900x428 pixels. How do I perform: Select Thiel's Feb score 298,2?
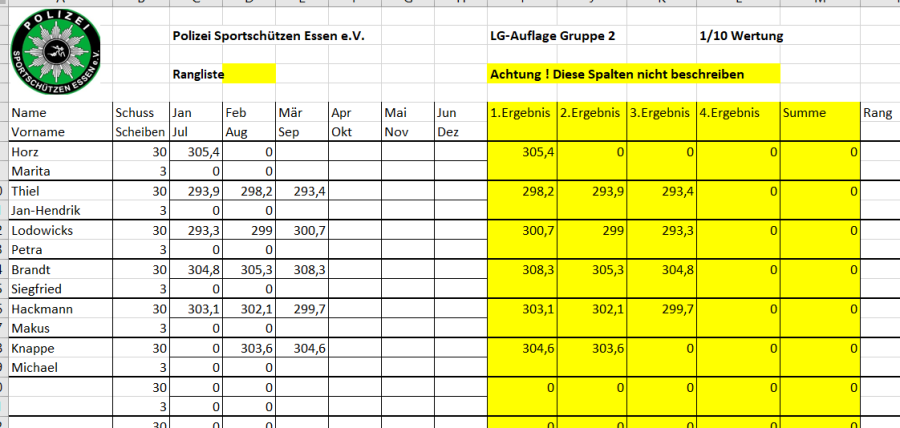coord(249,191)
